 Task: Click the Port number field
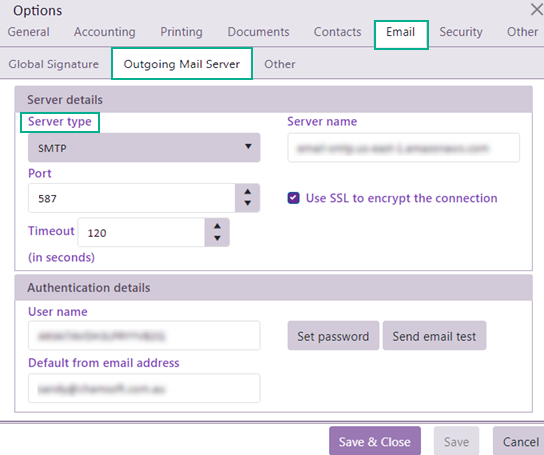pyautogui.click(x=131, y=198)
